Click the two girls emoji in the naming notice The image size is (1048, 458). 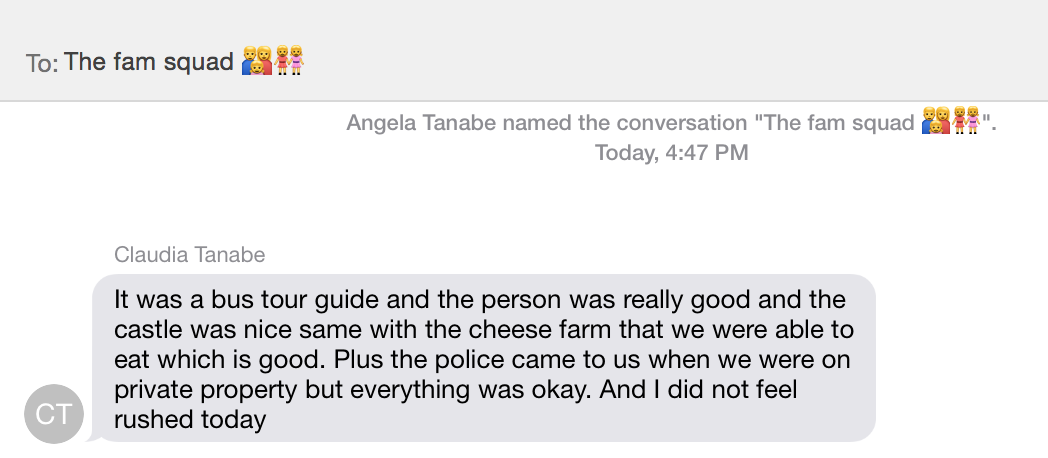[x=965, y=121]
